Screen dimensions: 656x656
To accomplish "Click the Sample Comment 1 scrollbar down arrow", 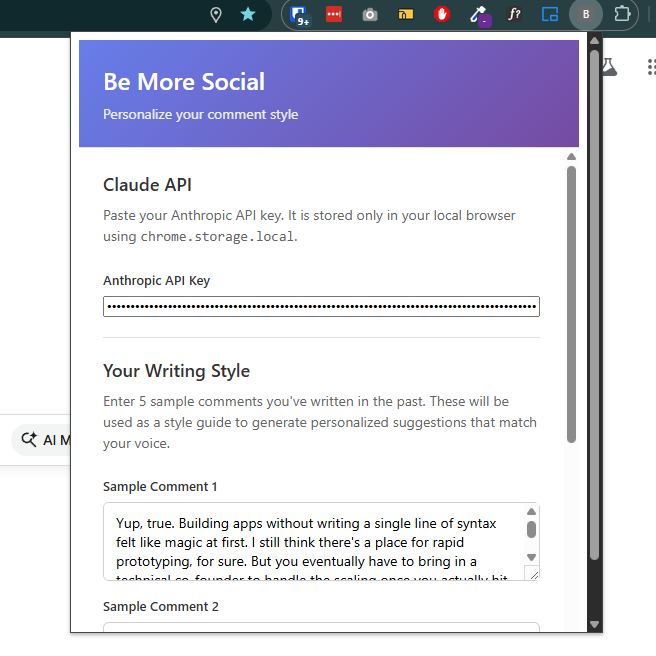I will point(531,557).
